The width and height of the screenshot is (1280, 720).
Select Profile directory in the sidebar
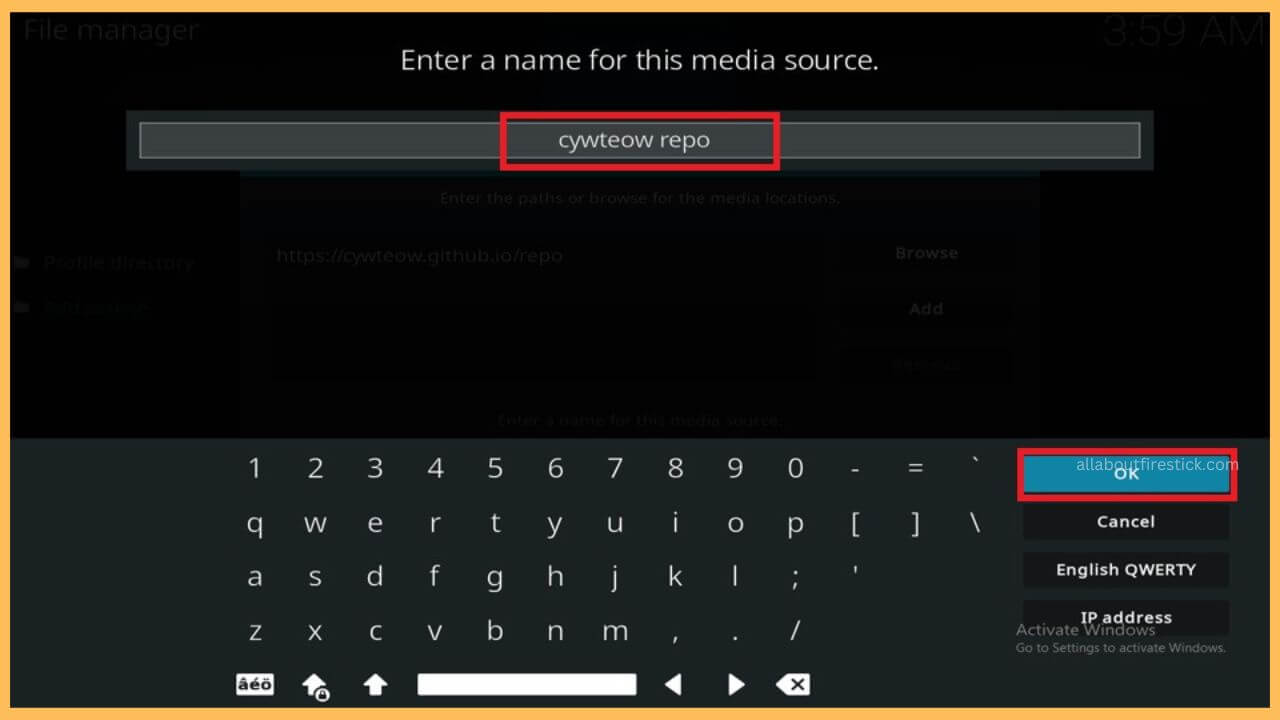pyautogui.click(x=119, y=261)
